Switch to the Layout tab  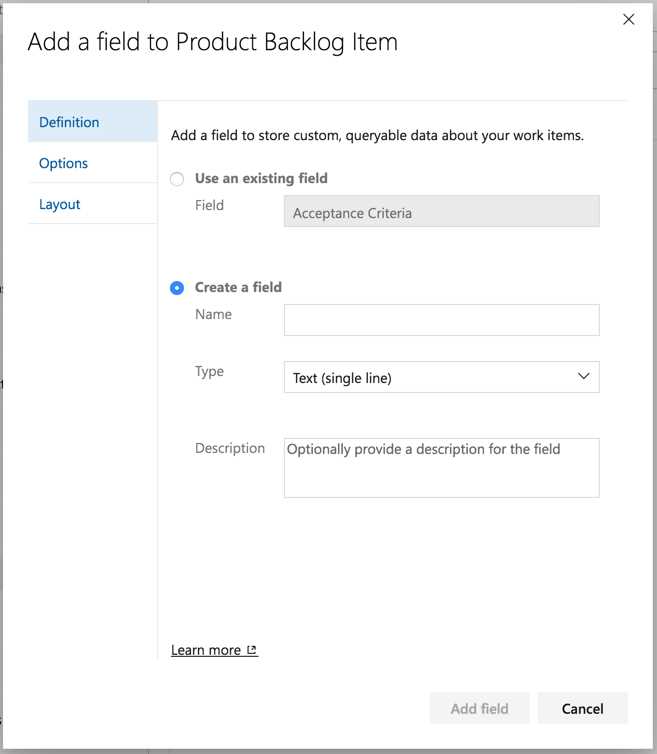click(93, 204)
